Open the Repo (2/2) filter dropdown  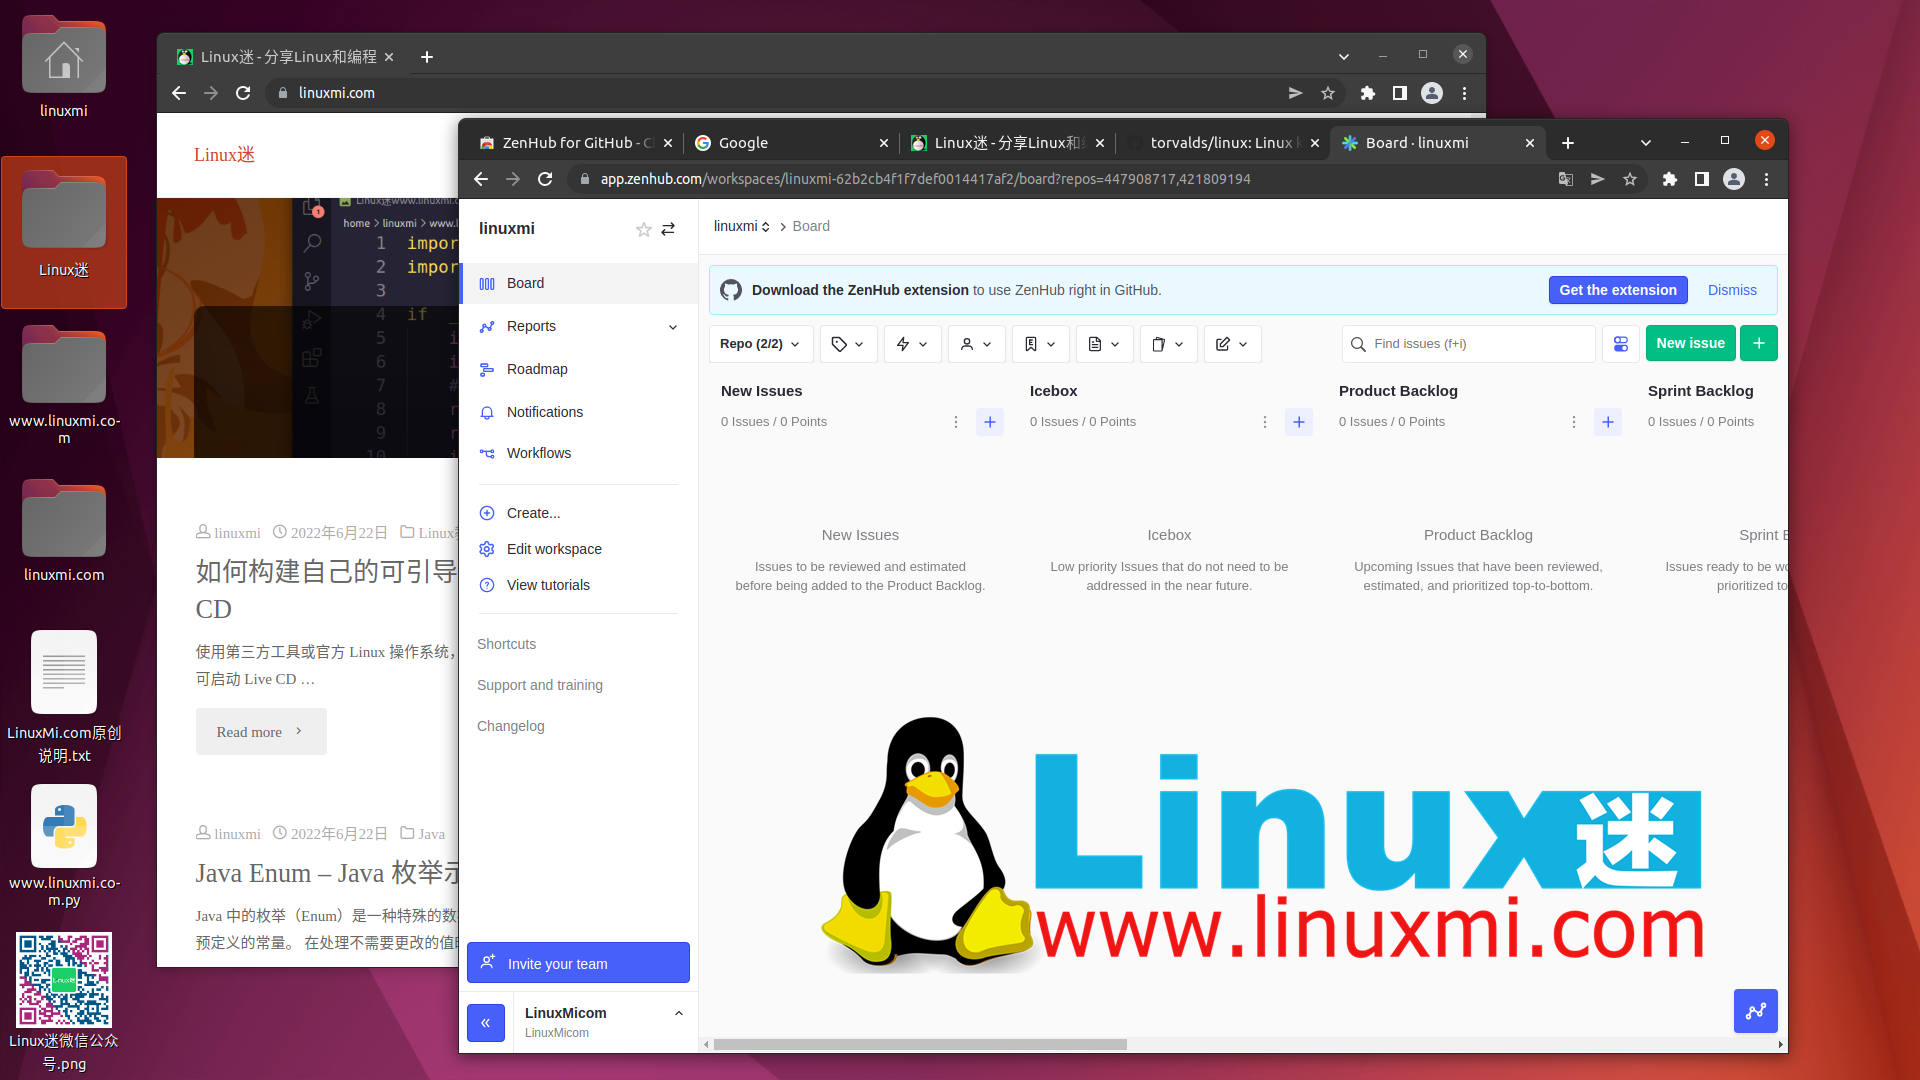coord(760,344)
